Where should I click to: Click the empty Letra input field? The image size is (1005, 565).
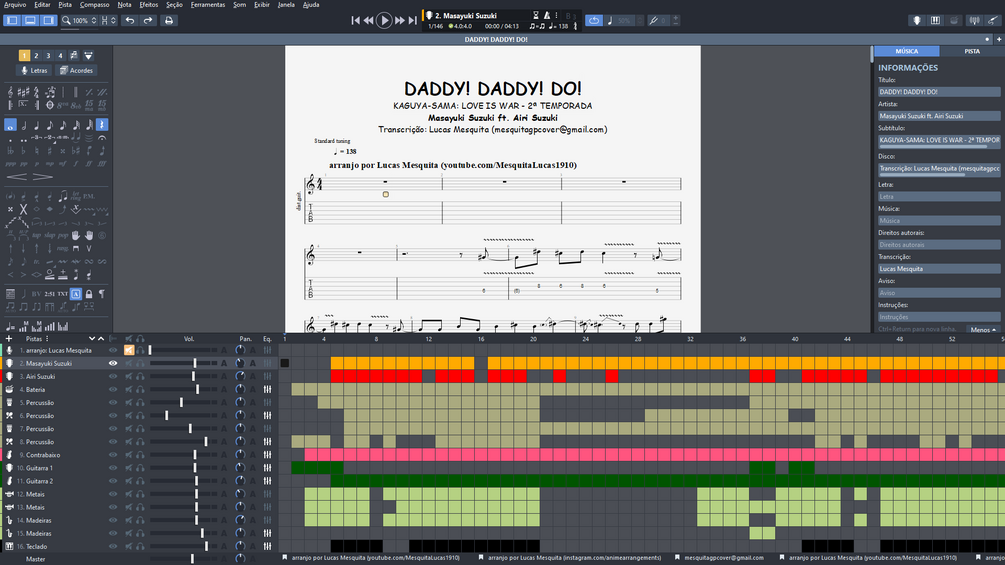[939, 197]
